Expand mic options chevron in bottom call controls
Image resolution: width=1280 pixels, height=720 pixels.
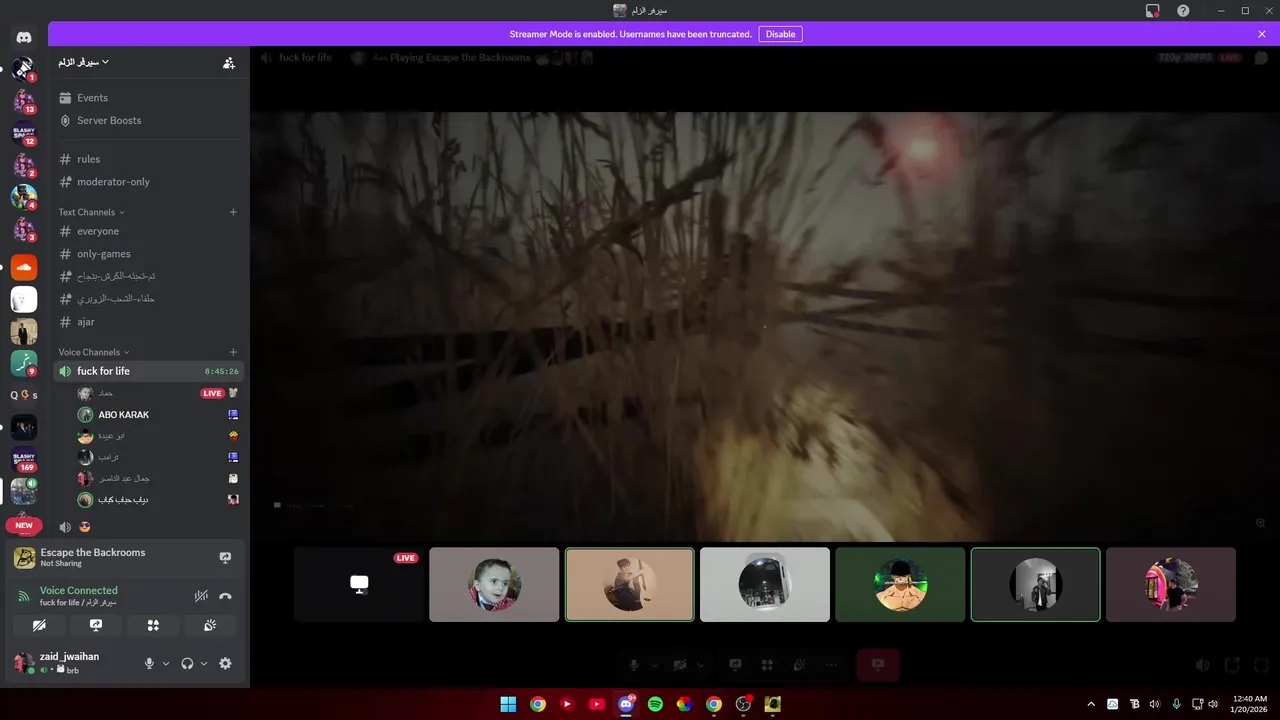coord(655,665)
